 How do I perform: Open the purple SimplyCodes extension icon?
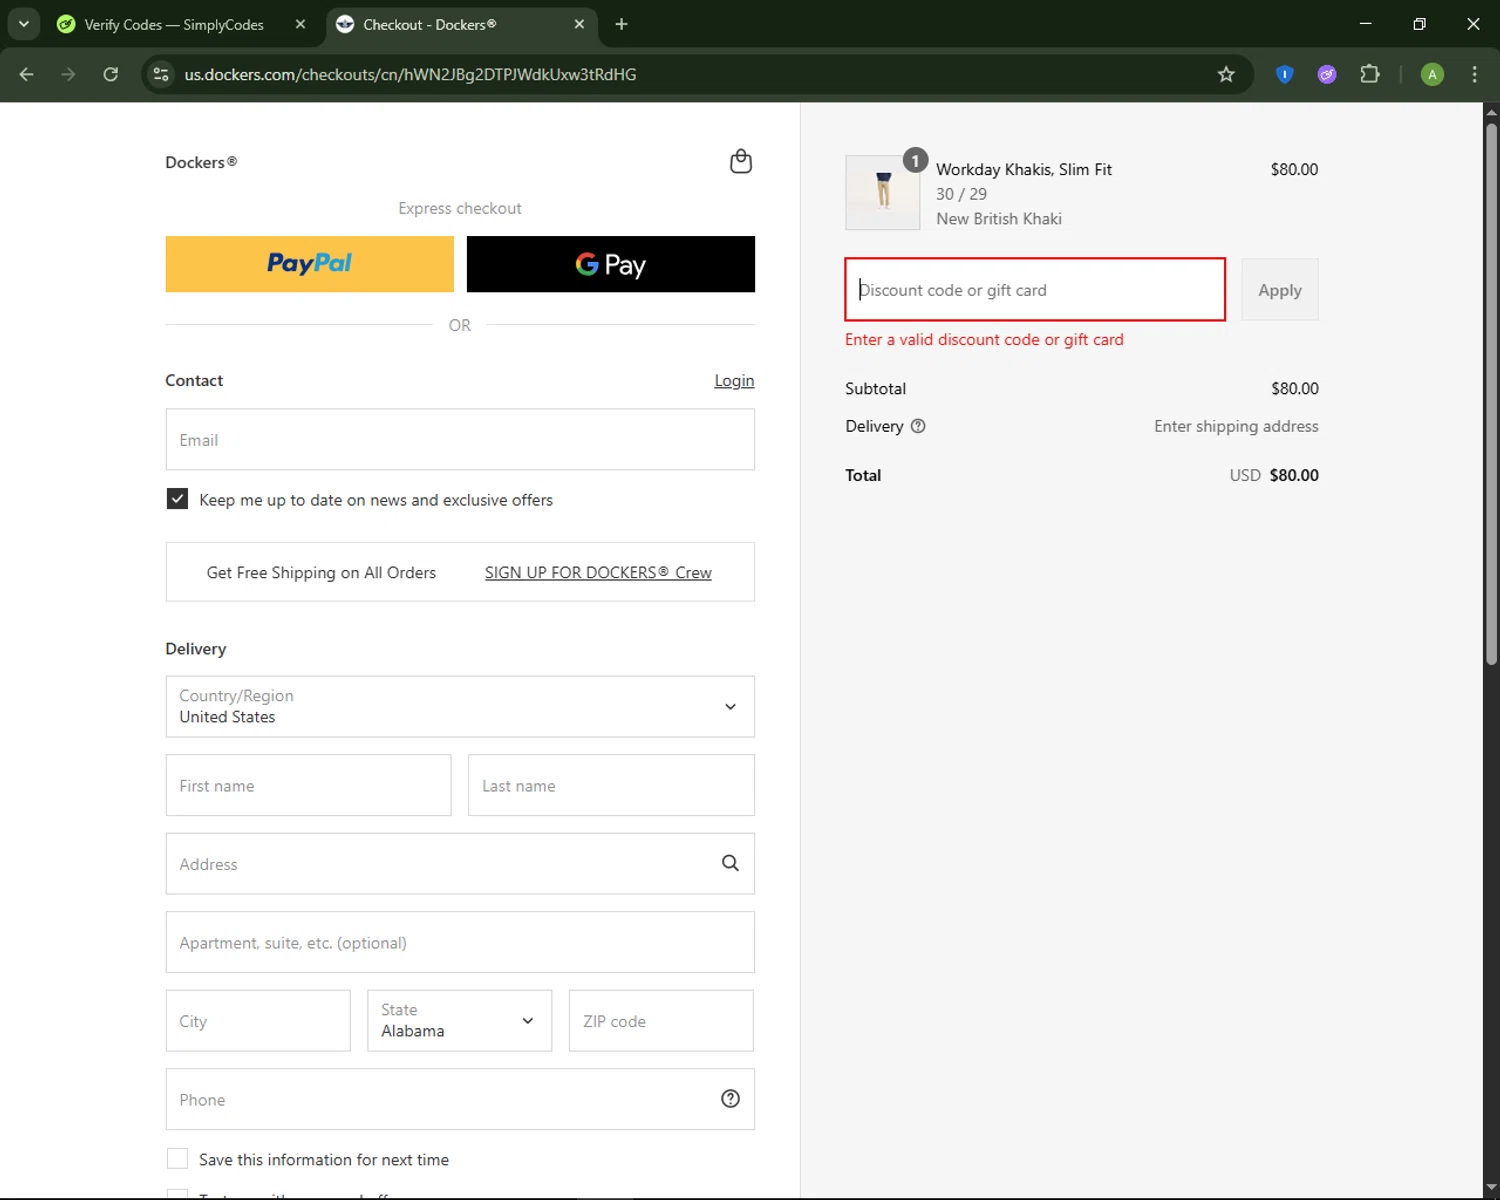point(1327,74)
